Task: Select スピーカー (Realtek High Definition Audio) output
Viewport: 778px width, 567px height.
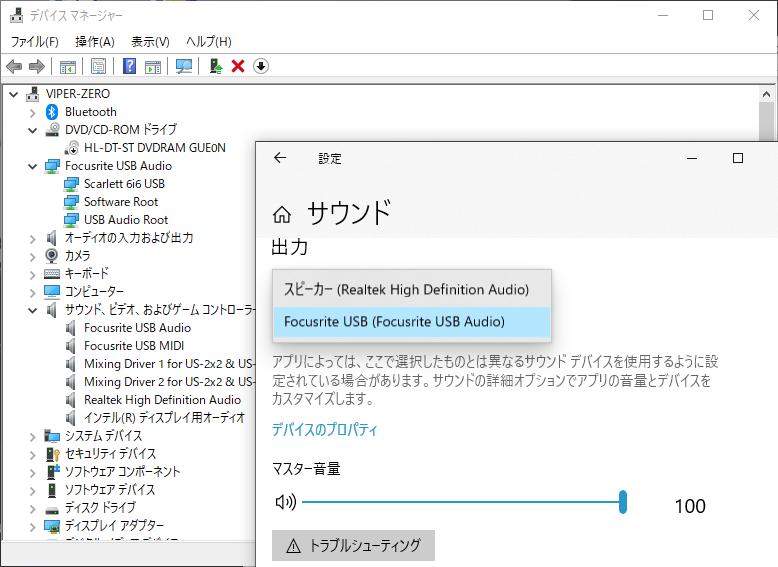Action: pyautogui.click(x=411, y=289)
